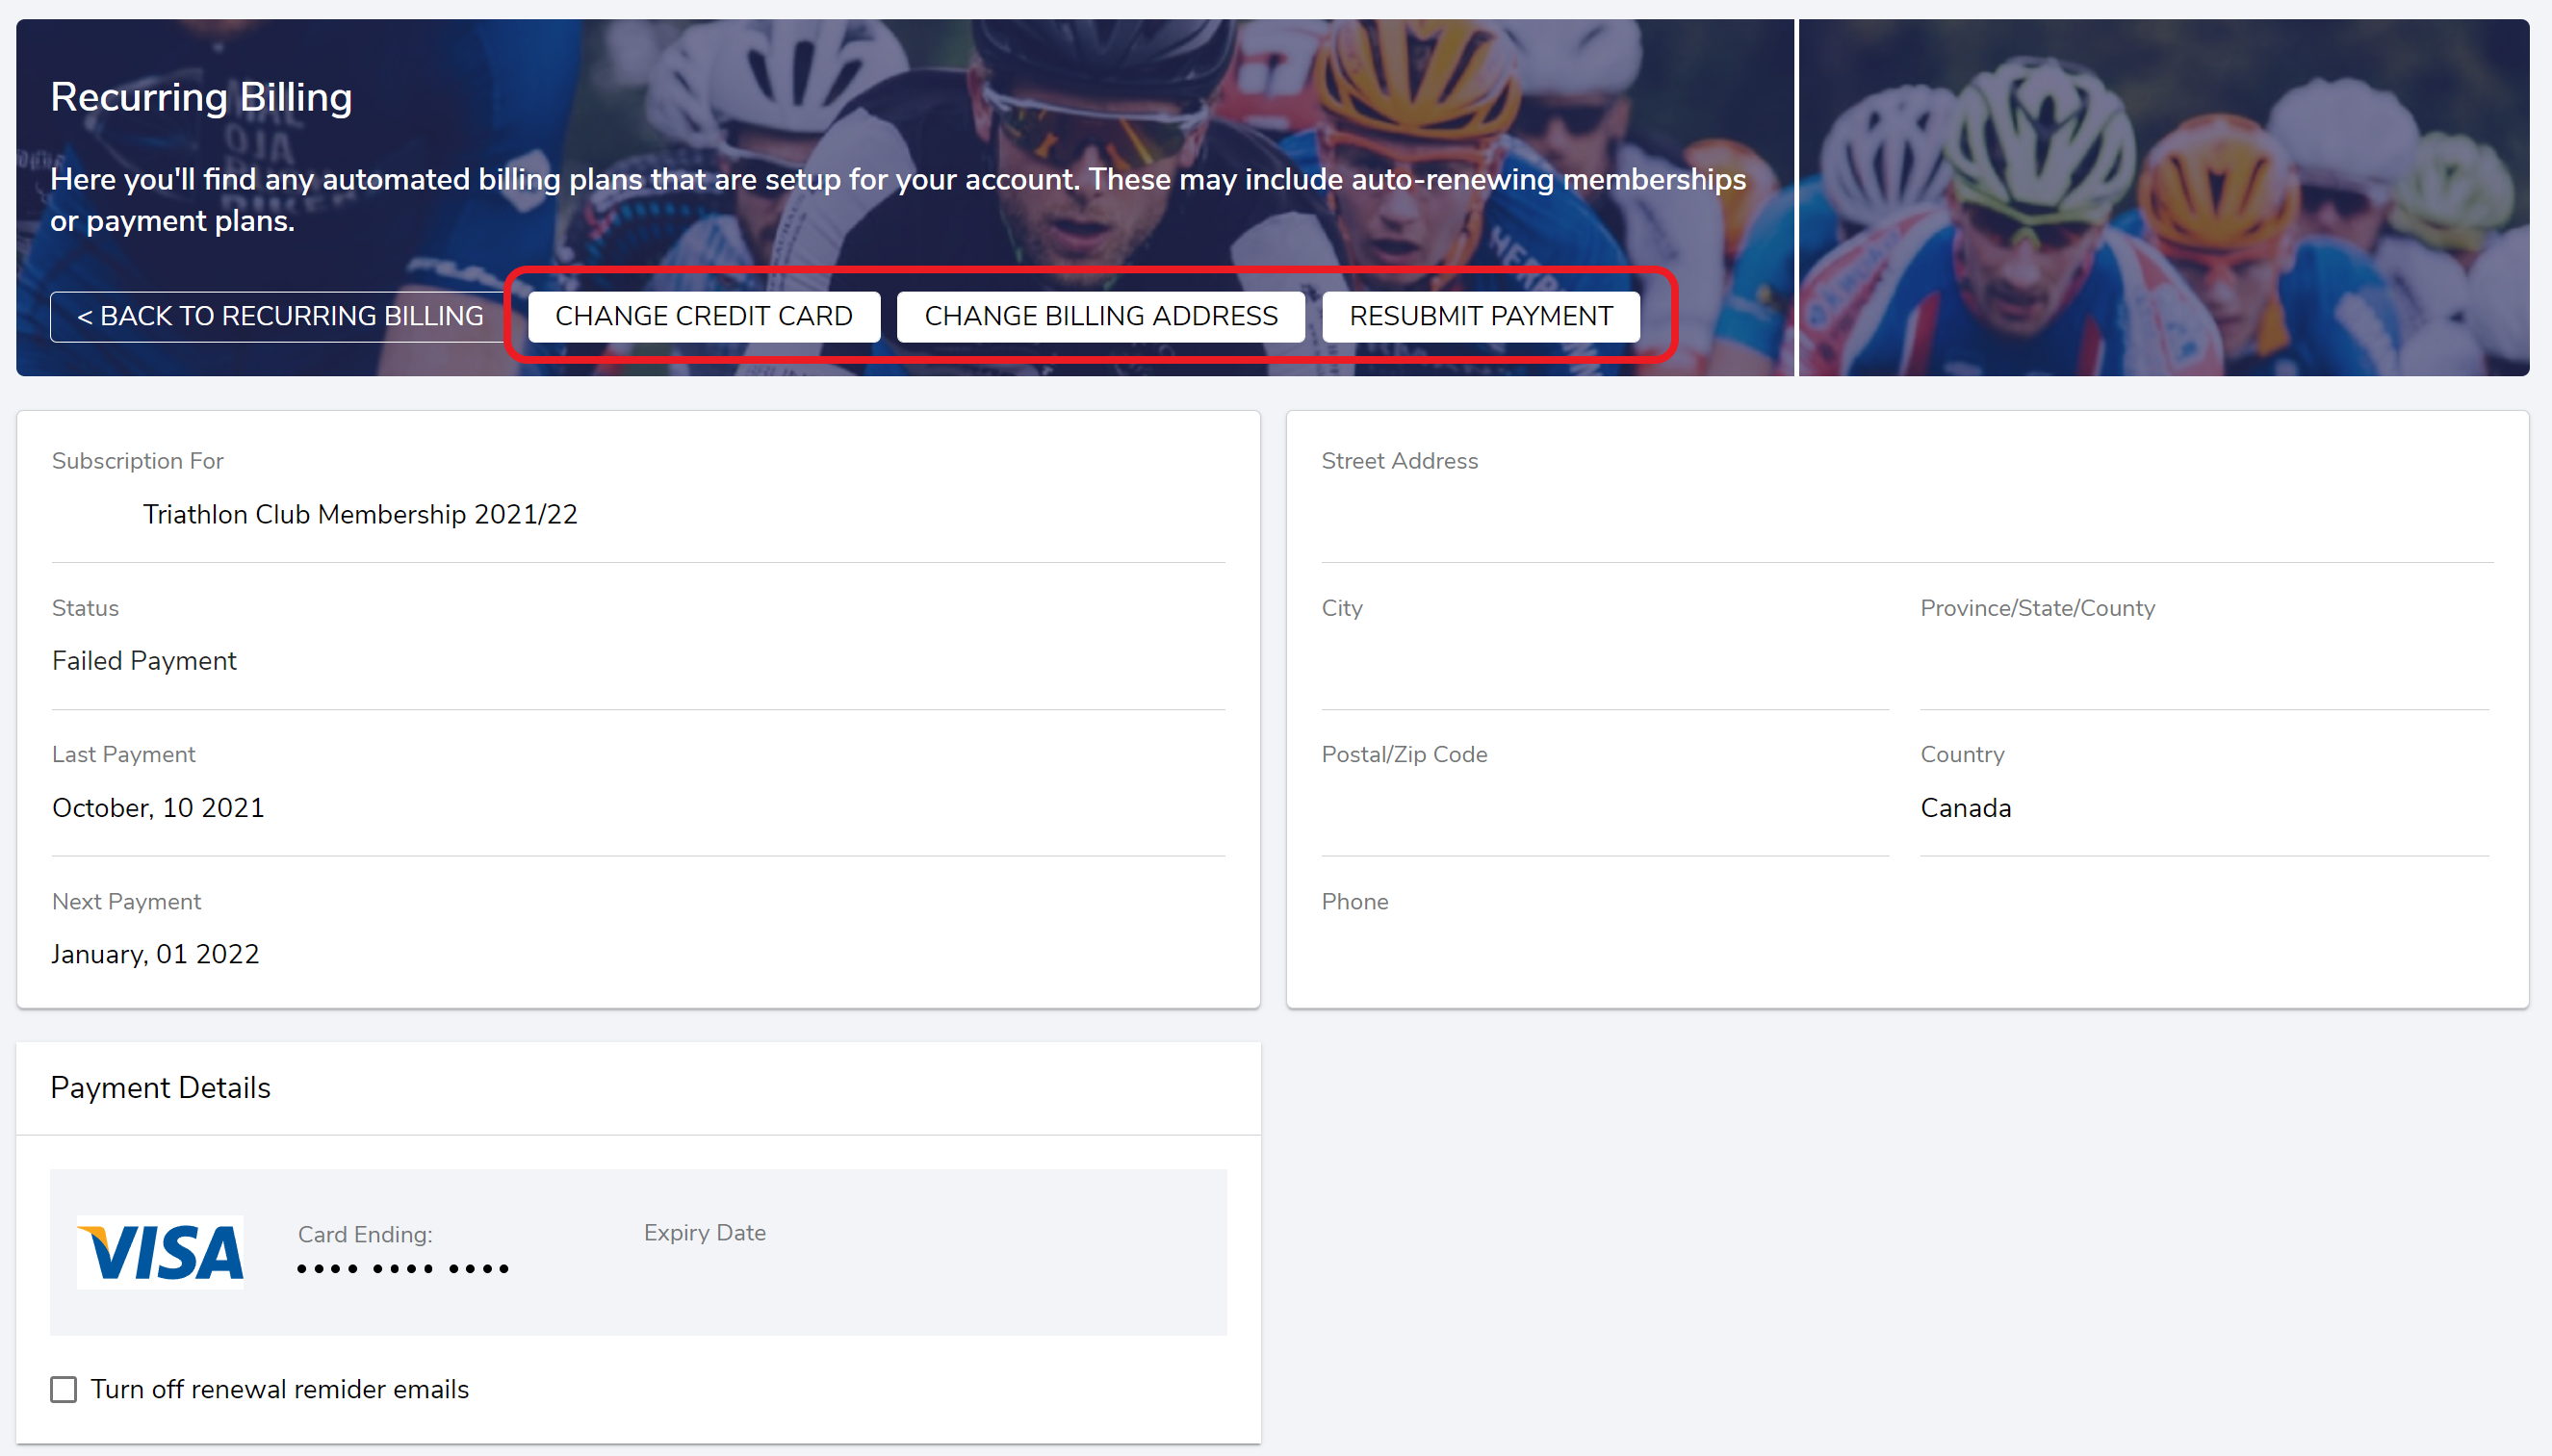Click the Expiry Date label
The width and height of the screenshot is (2552, 1456).
click(x=704, y=1233)
